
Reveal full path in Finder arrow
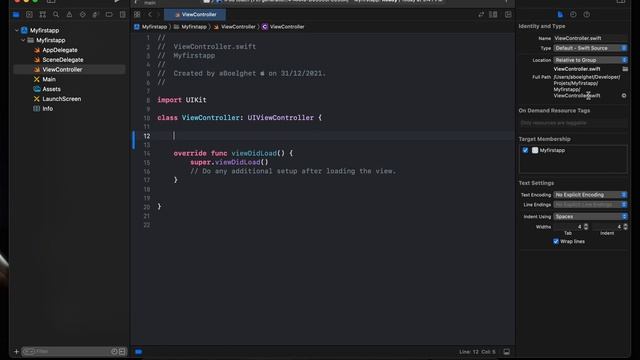[x=624, y=96]
